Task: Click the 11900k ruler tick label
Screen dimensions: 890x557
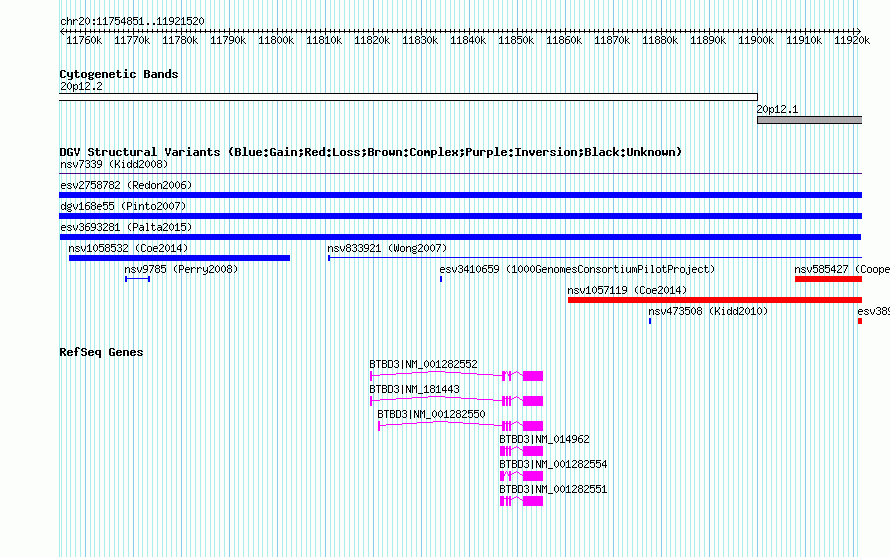Action: [x=756, y=40]
